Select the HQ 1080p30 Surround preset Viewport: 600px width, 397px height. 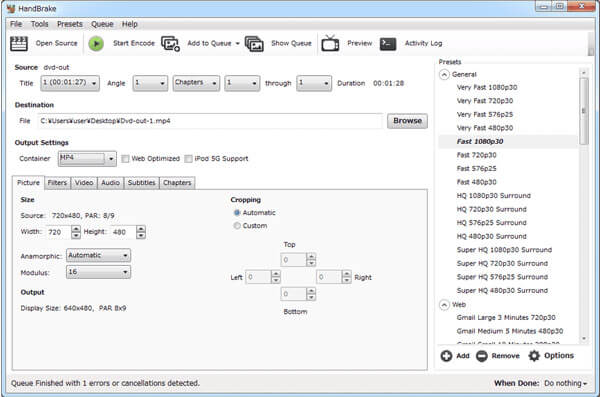pos(494,196)
